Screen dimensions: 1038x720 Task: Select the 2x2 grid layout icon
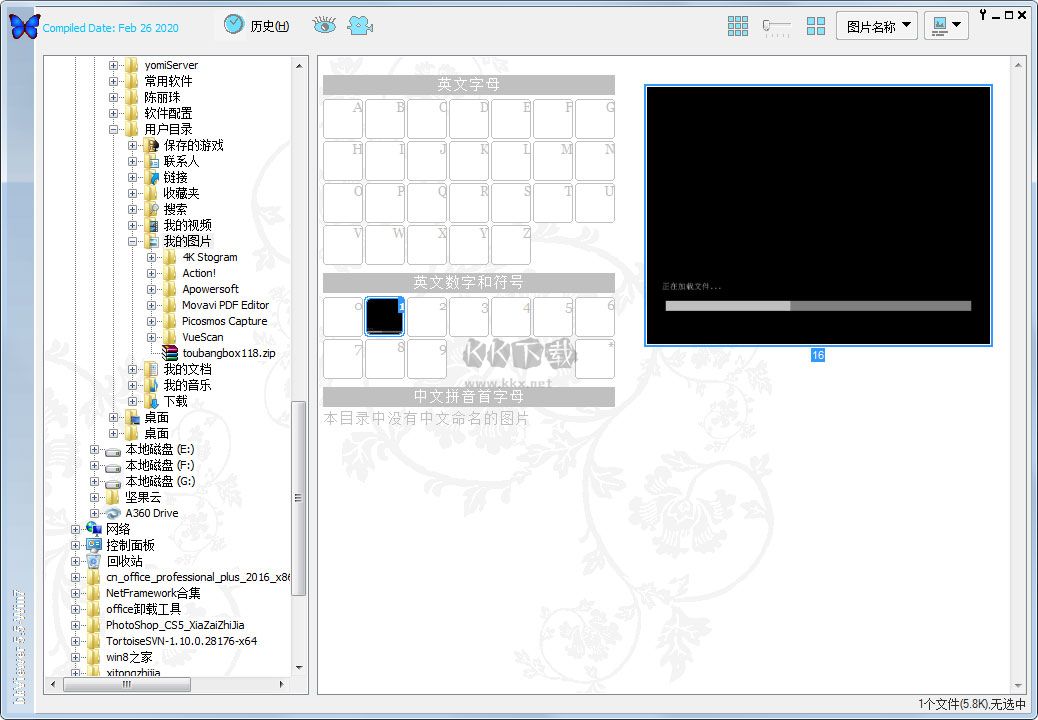(x=816, y=26)
